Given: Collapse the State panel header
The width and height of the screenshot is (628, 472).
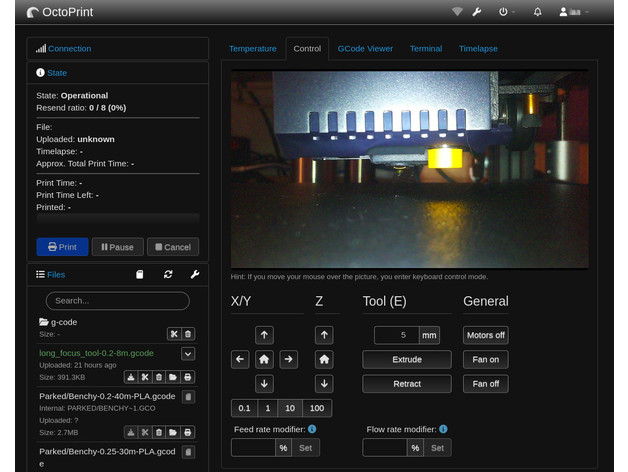Looking at the screenshot, I should point(56,73).
